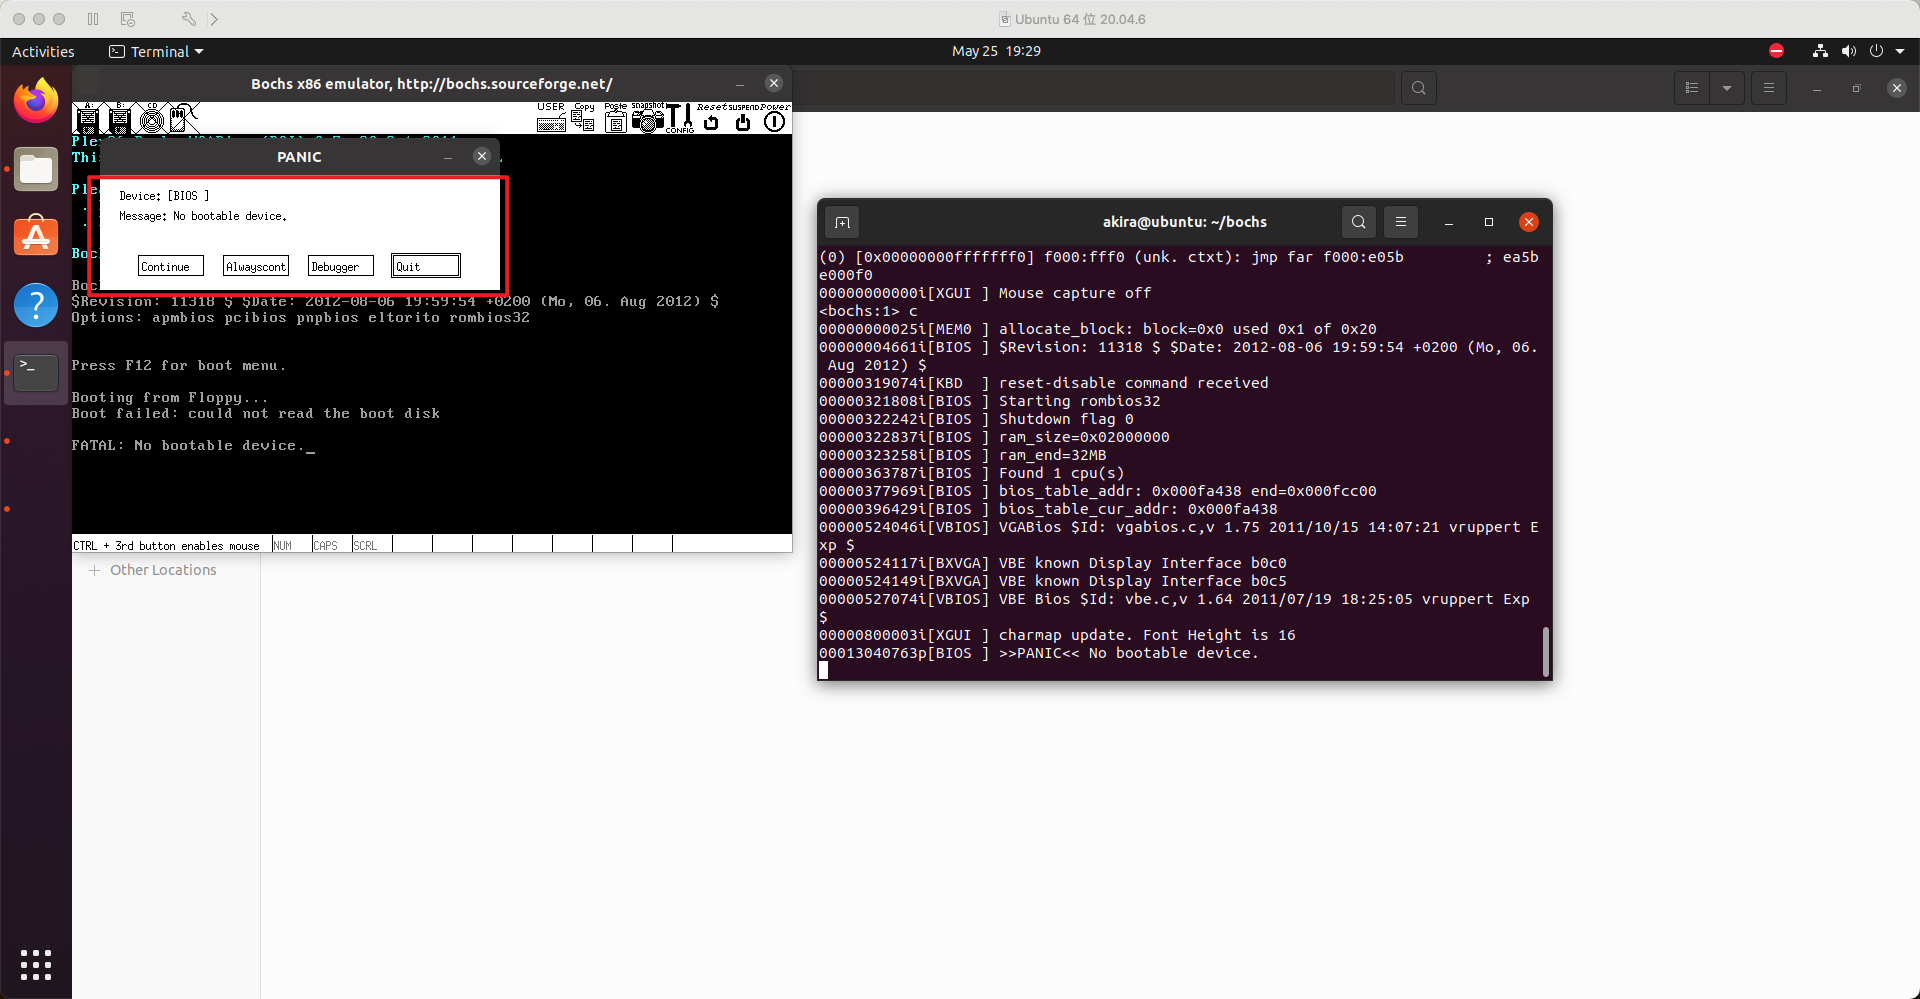1920x999 pixels.
Task: Click the PANIC message line in terminal output
Action: 1038,653
